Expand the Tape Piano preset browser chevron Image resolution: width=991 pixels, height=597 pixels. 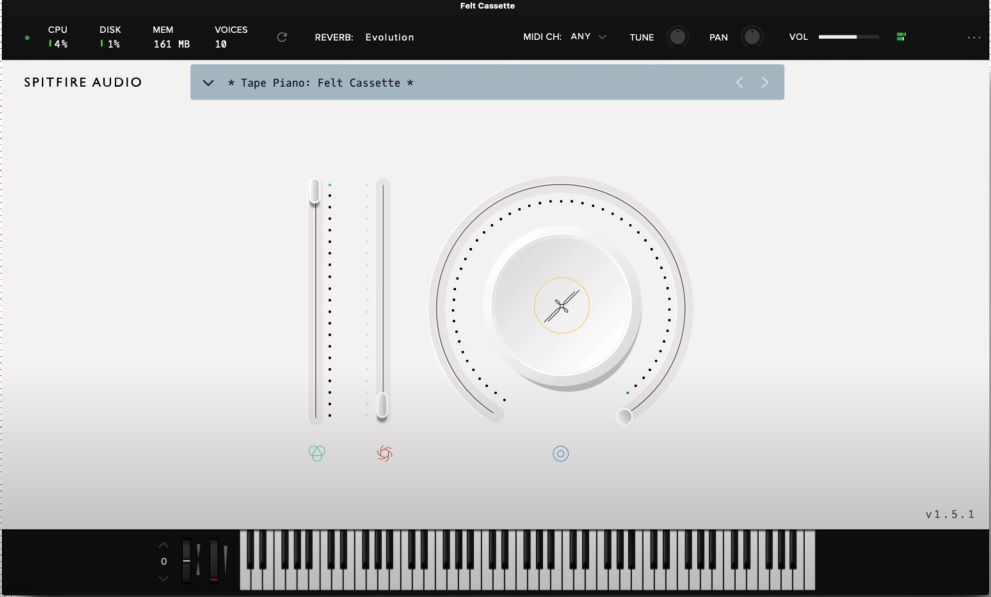point(208,83)
